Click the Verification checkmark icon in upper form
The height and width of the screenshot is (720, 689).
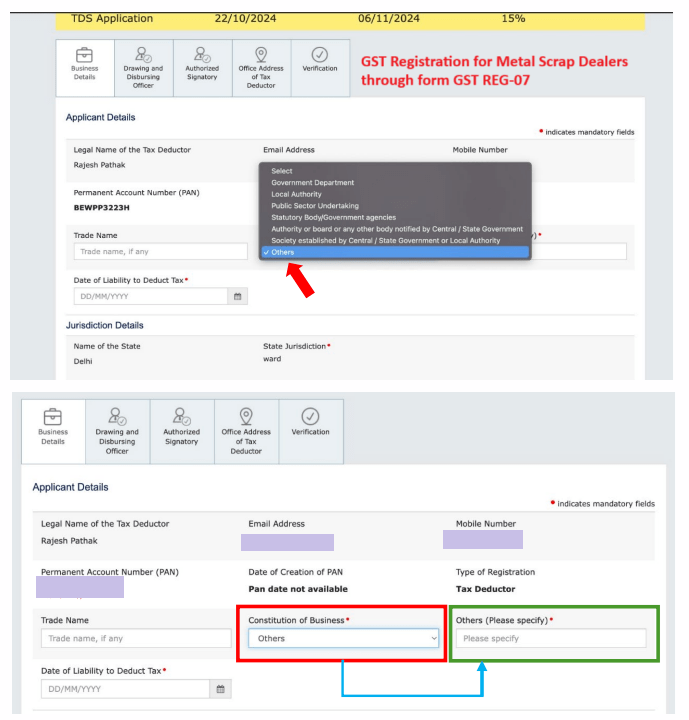pyautogui.click(x=320, y=58)
